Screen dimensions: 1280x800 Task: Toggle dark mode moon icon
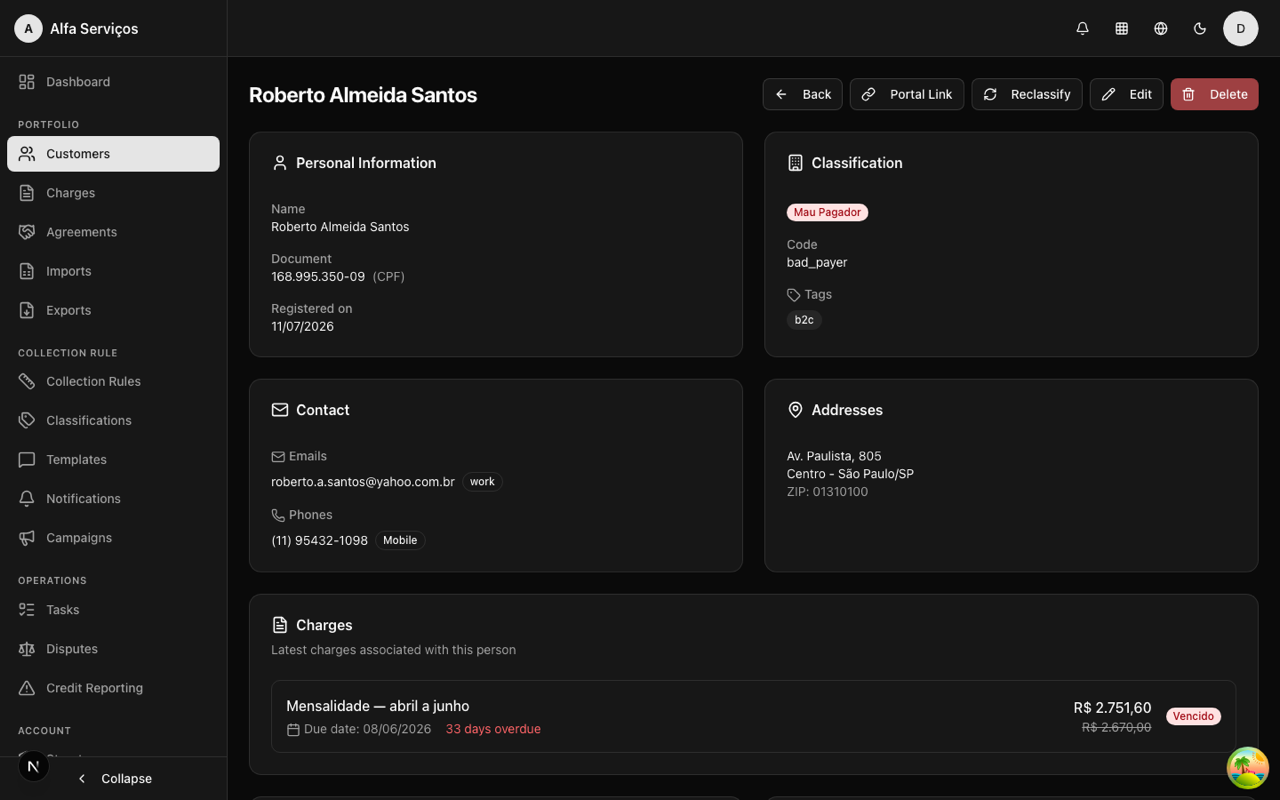coord(1199,28)
